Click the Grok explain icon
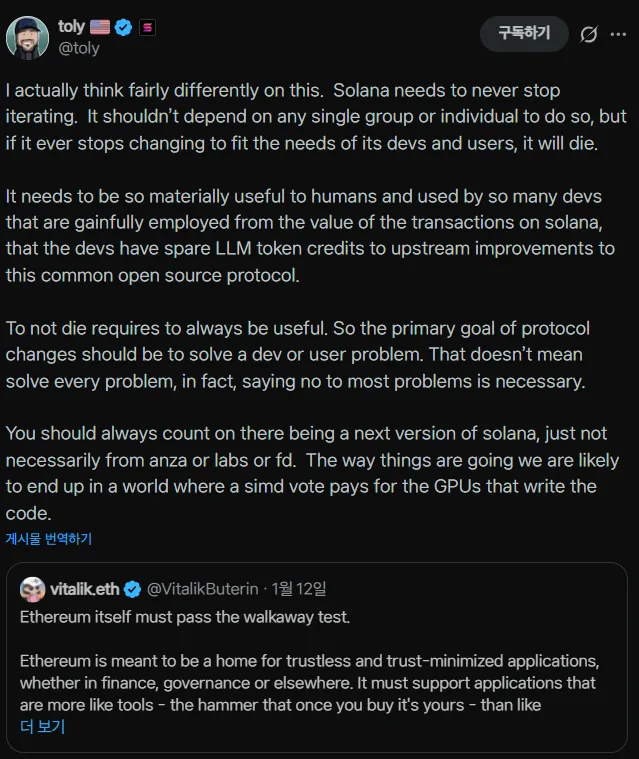639x759 pixels. 589,34
